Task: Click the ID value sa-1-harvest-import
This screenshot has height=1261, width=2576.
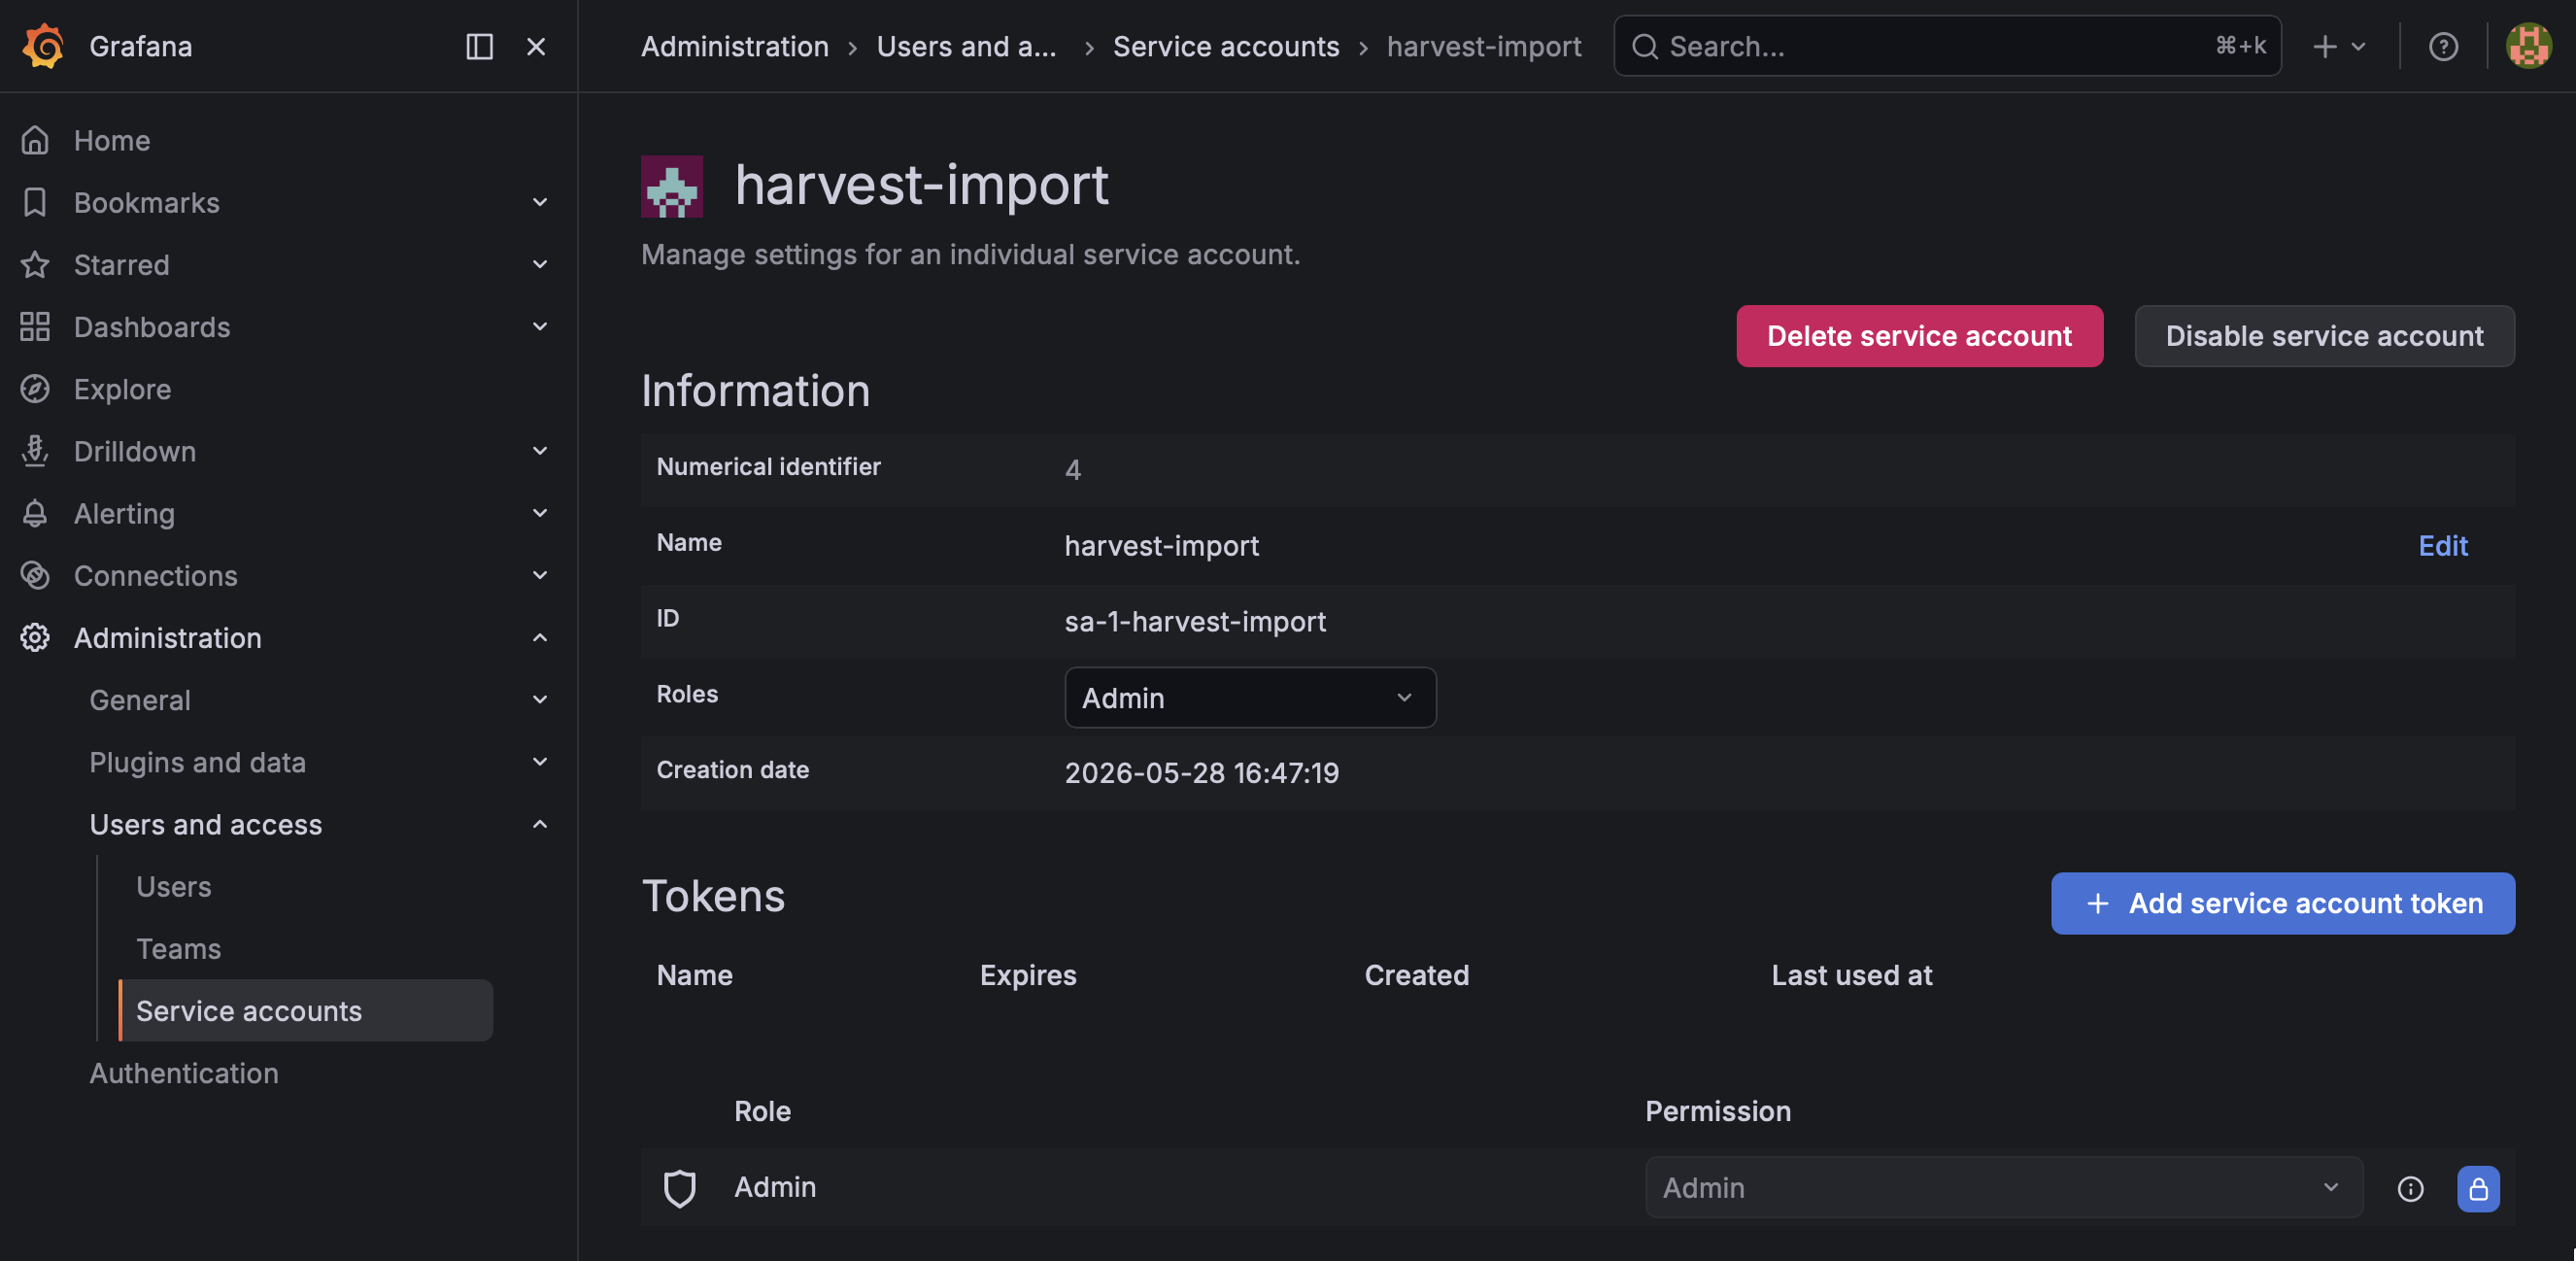Action: (1195, 621)
